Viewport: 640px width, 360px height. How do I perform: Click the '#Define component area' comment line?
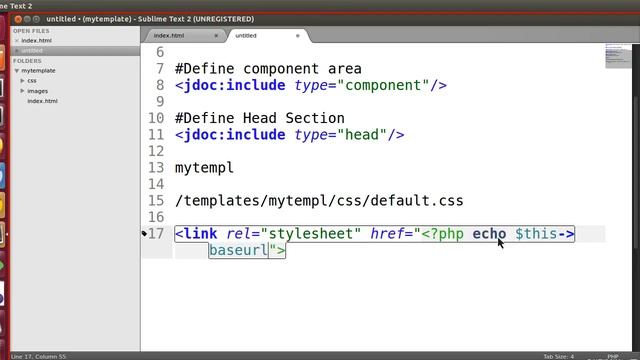268,69
